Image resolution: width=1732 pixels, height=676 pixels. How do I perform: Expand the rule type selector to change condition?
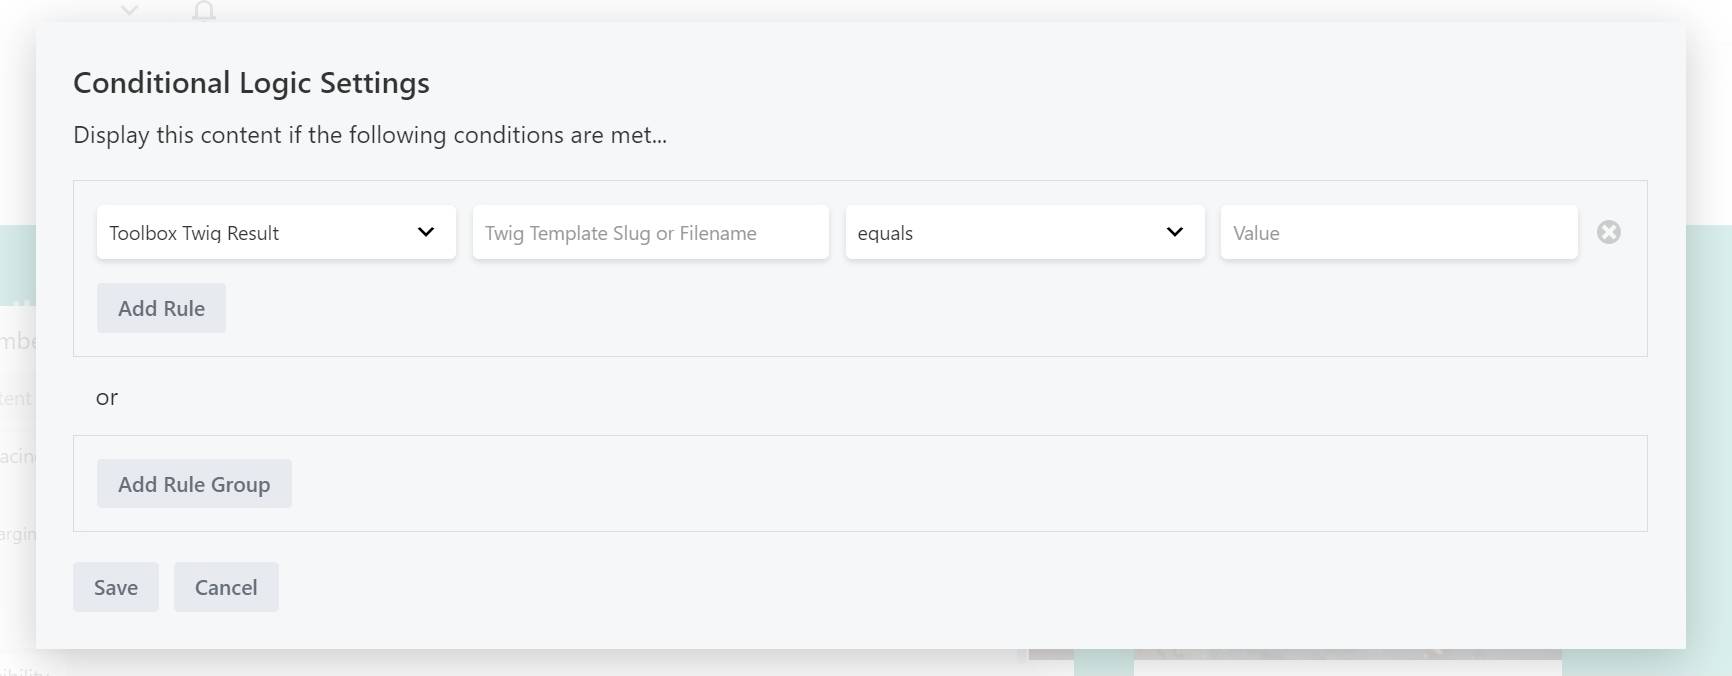275,232
